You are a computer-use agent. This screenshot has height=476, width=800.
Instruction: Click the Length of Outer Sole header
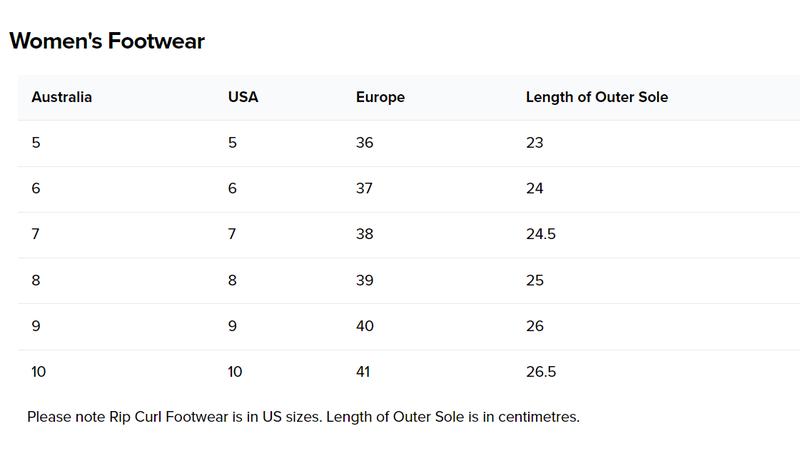[597, 97]
